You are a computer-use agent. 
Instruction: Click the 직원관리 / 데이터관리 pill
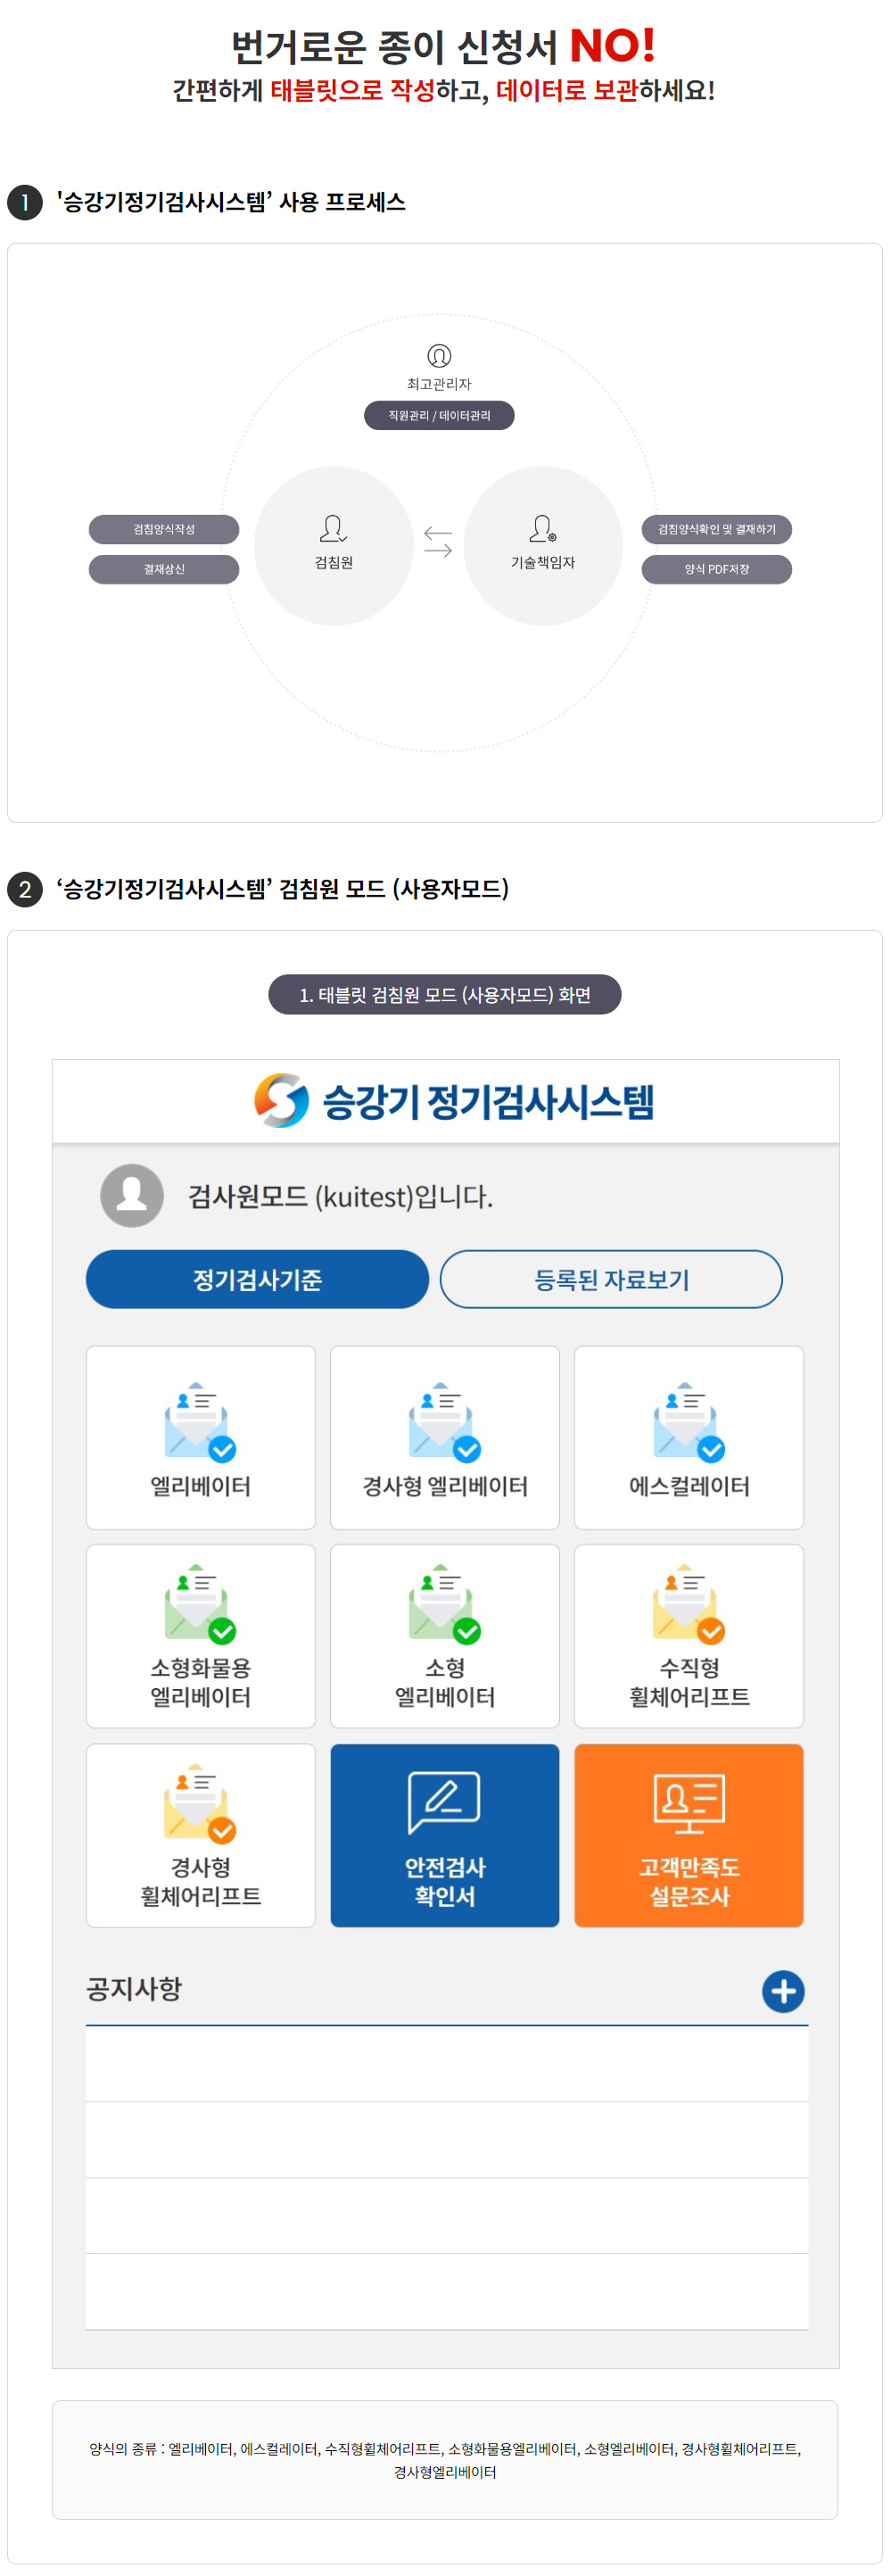(x=439, y=415)
